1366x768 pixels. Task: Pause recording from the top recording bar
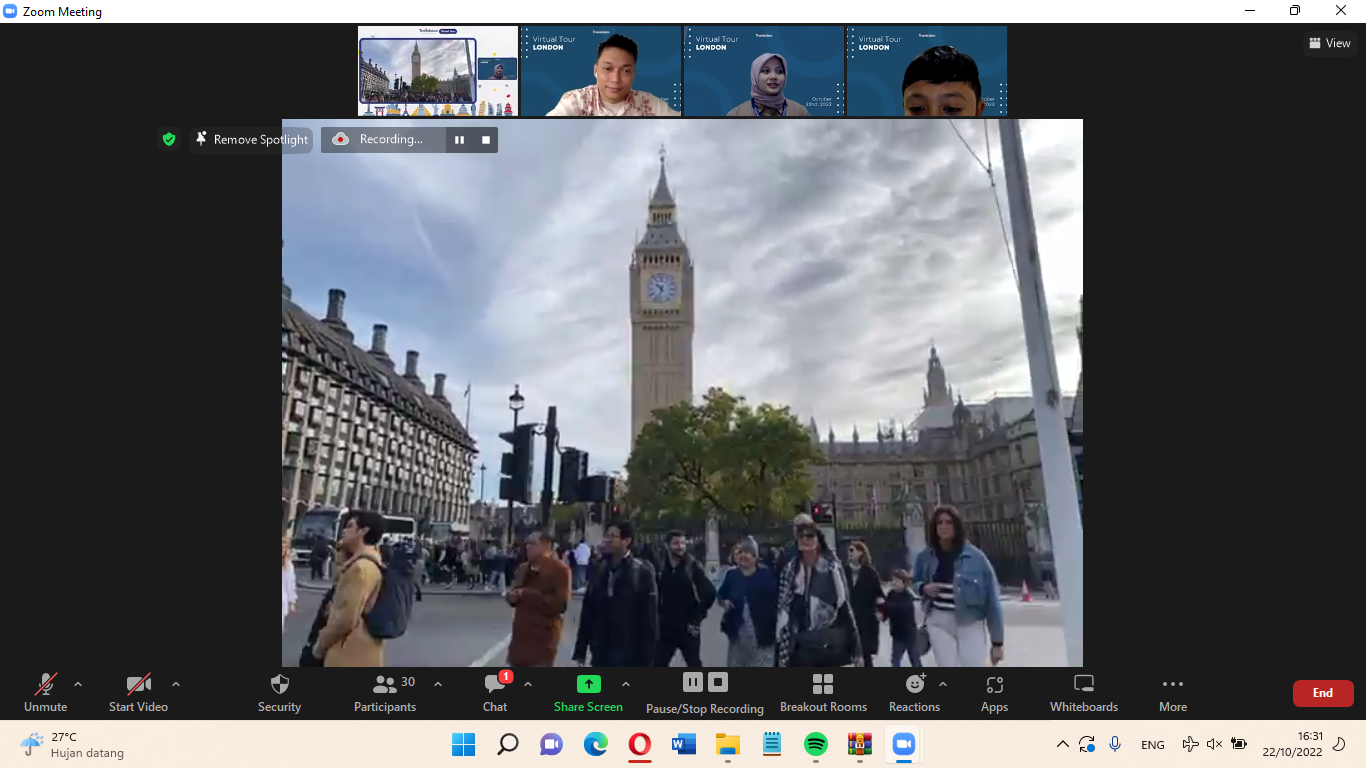tap(459, 140)
